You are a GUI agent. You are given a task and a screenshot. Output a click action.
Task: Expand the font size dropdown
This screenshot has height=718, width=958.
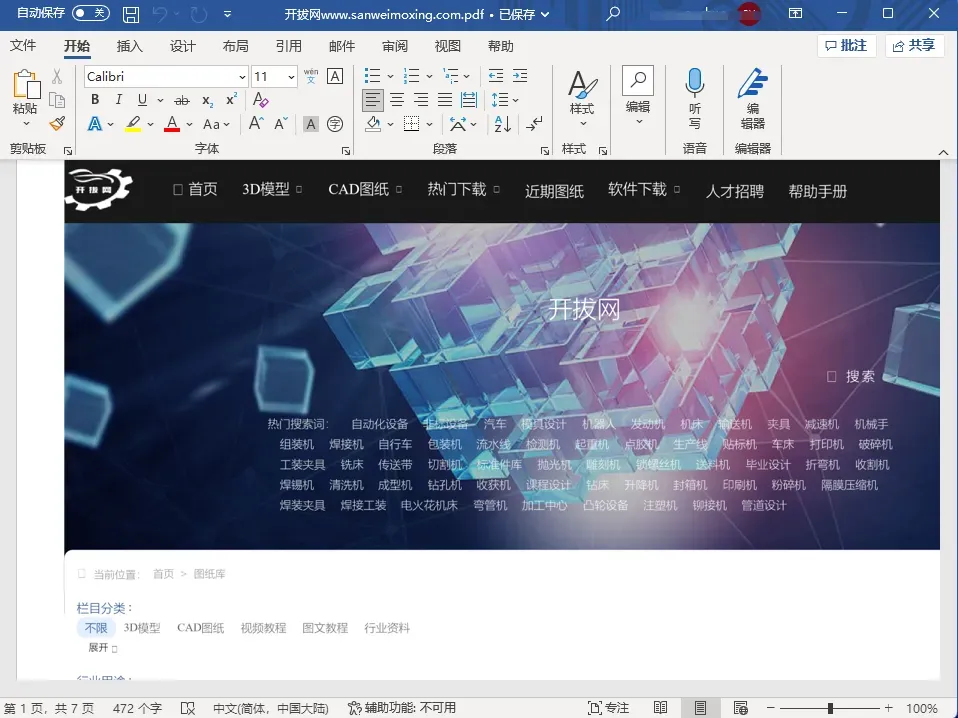291,76
